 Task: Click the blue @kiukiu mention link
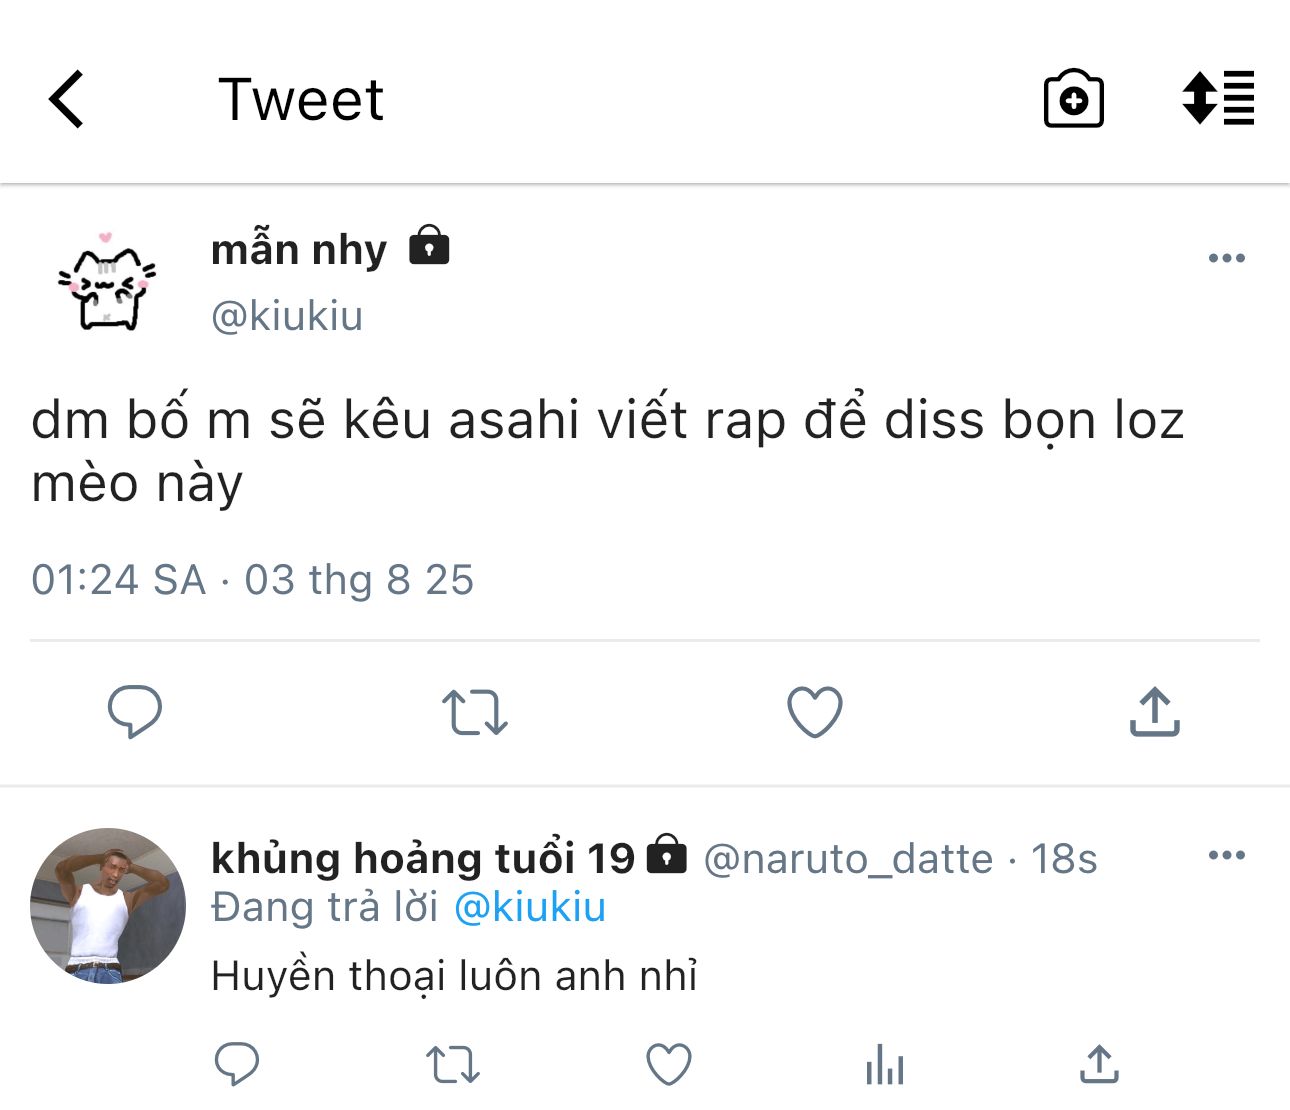coord(530,907)
